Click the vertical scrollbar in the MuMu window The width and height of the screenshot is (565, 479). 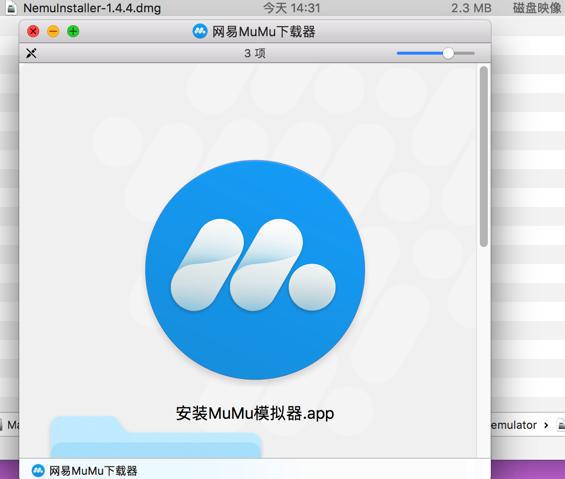point(484,157)
